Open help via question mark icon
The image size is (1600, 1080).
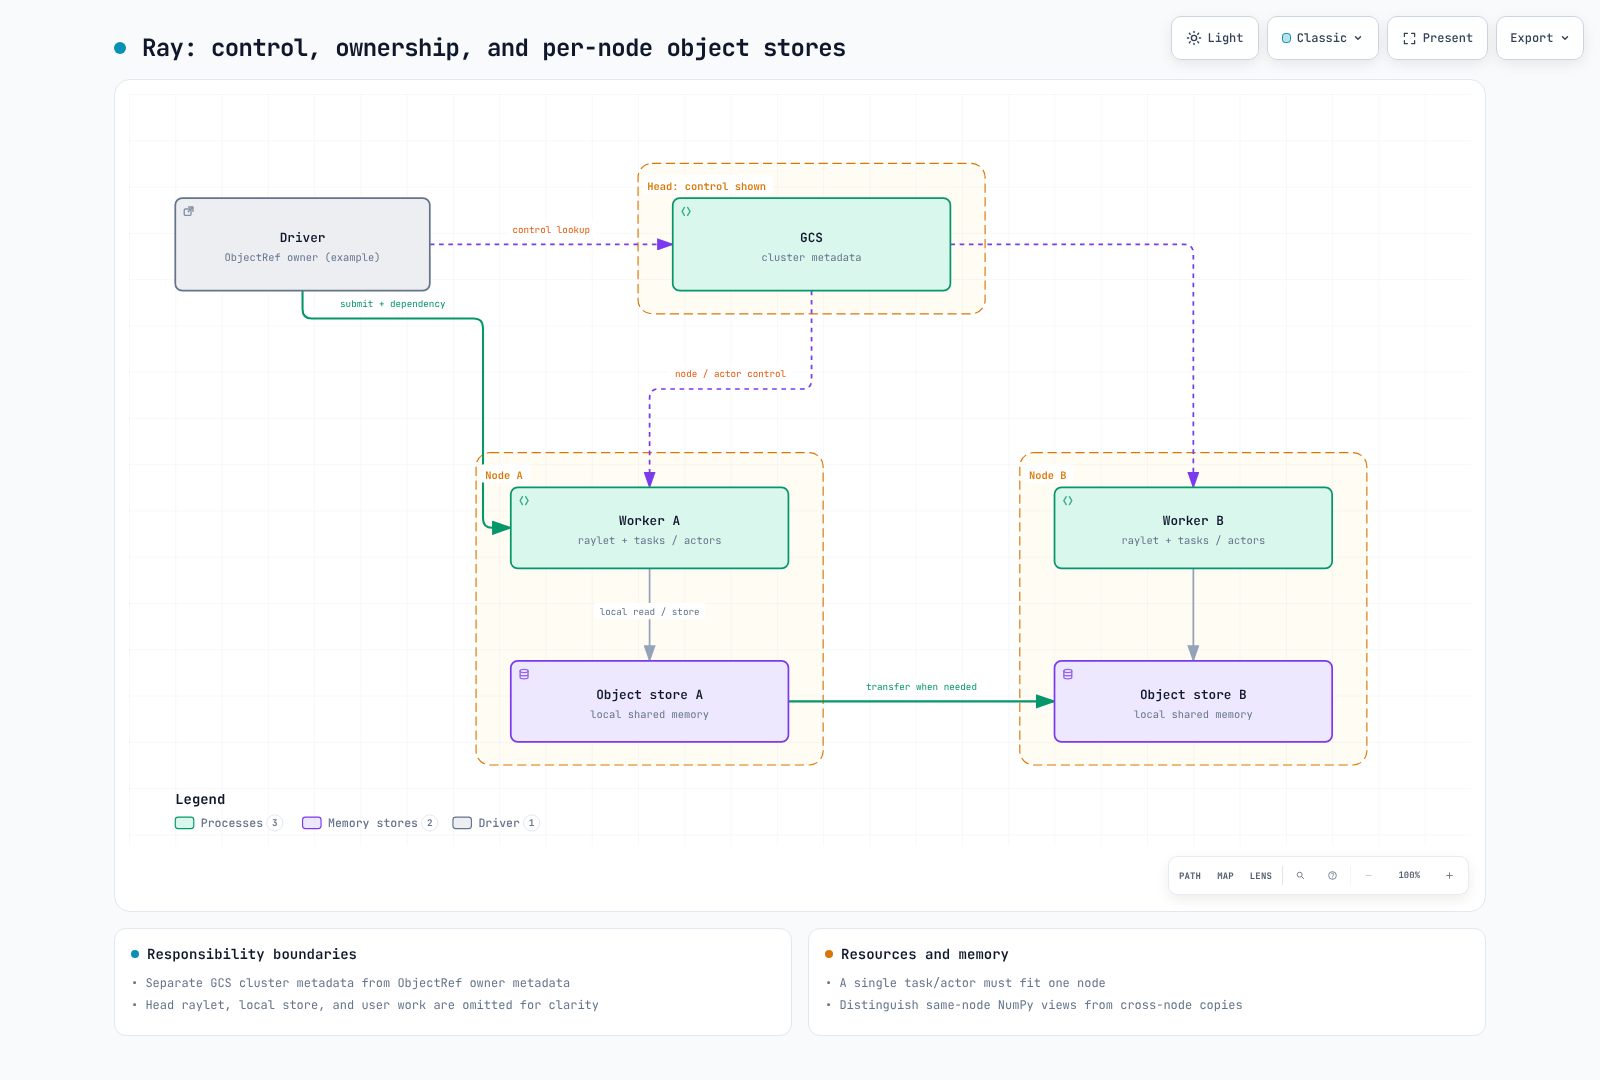[x=1332, y=876]
